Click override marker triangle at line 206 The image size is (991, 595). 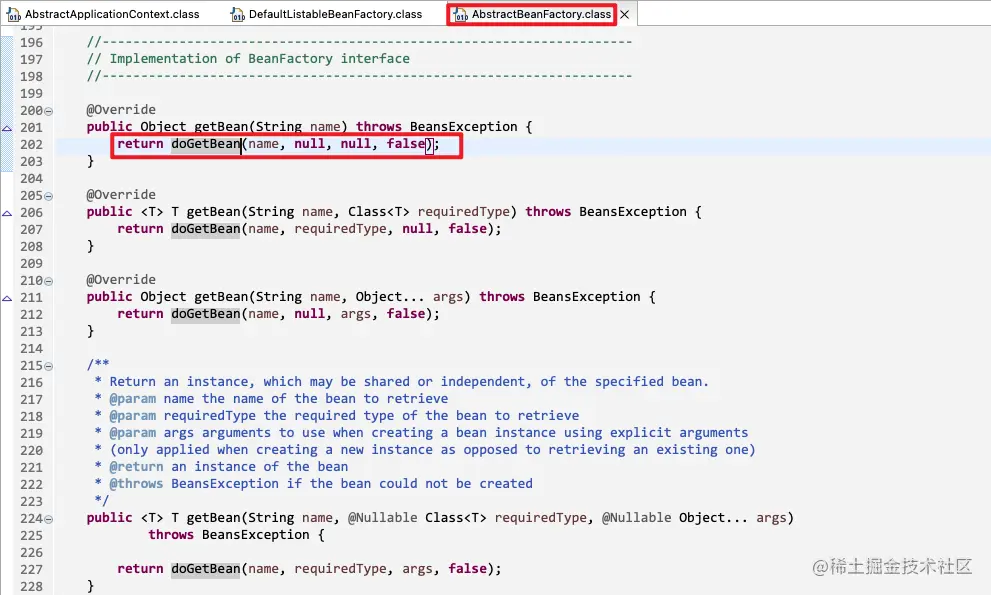[7, 214]
